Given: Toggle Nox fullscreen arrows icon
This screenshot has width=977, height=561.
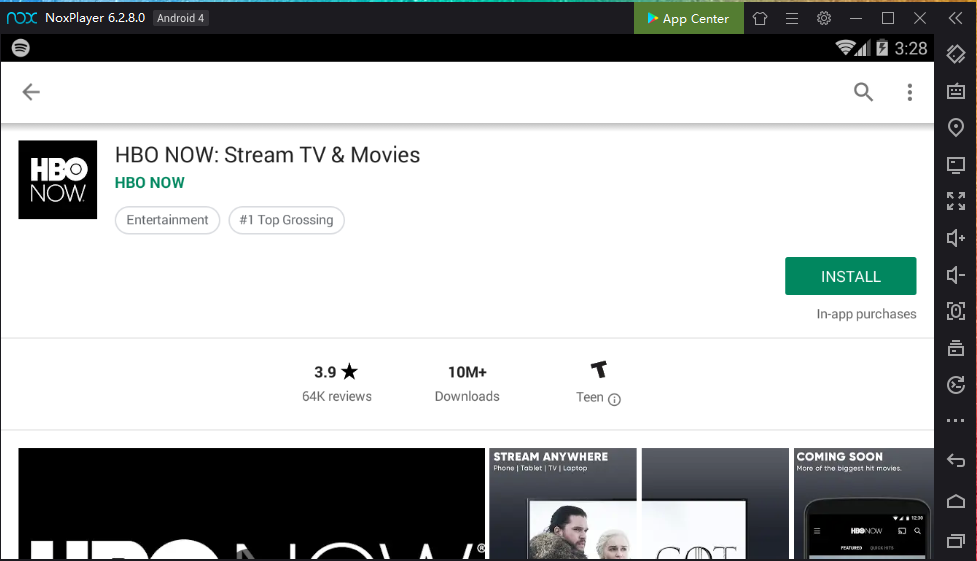Looking at the screenshot, I should [956, 201].
